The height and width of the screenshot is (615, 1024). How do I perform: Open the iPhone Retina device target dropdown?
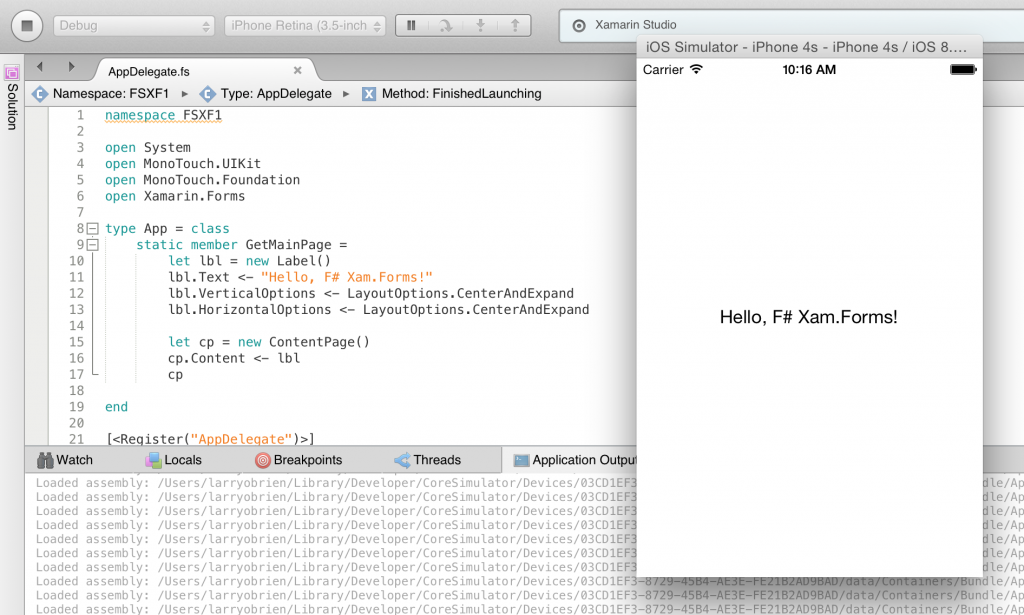pos(305,25)
